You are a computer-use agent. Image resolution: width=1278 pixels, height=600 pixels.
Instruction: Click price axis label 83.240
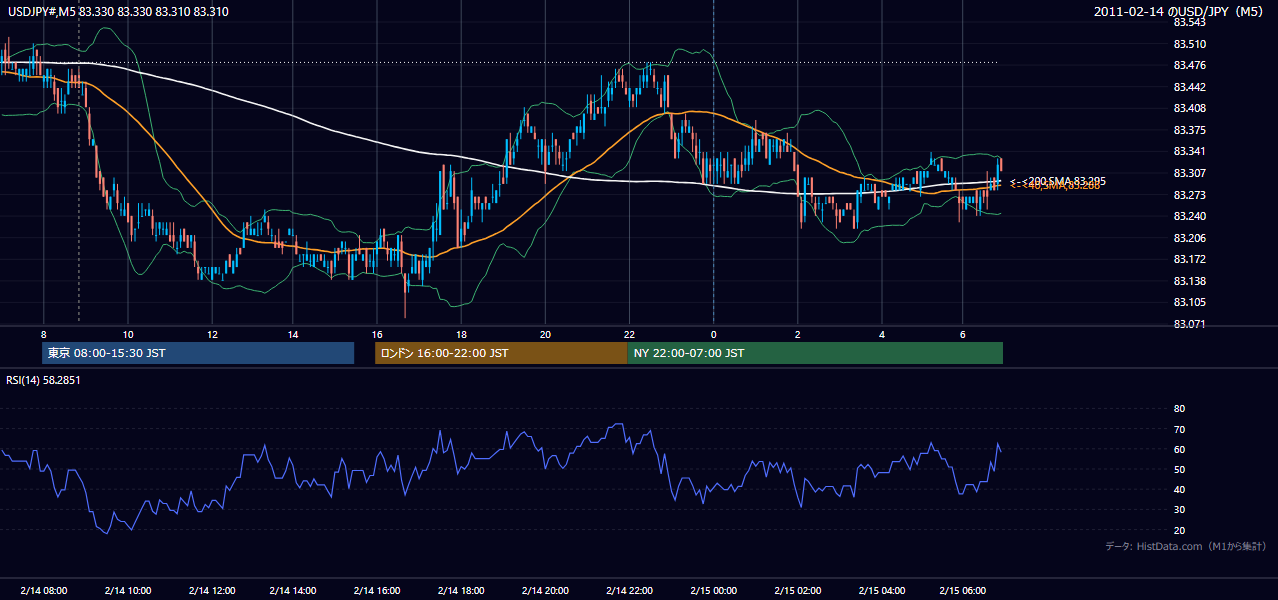(1189, 216)
